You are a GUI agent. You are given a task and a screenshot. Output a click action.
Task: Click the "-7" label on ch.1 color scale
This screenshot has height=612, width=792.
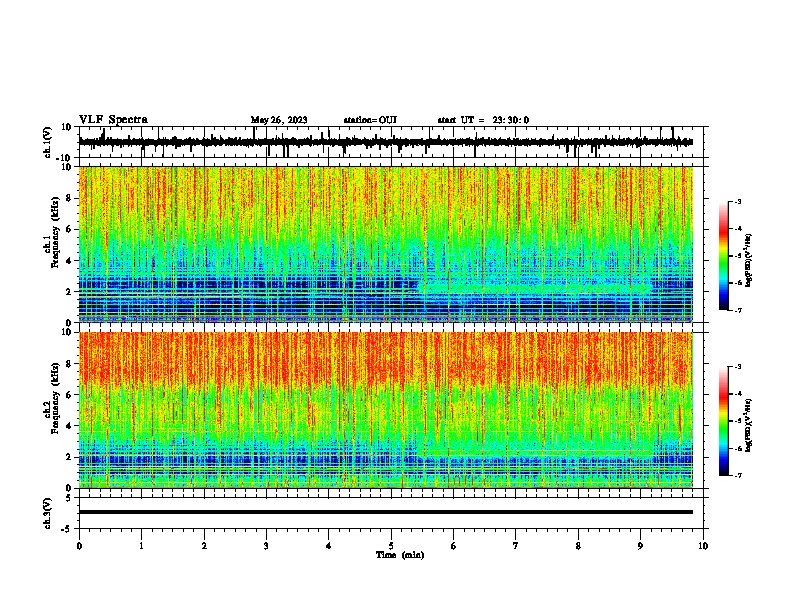738,310
